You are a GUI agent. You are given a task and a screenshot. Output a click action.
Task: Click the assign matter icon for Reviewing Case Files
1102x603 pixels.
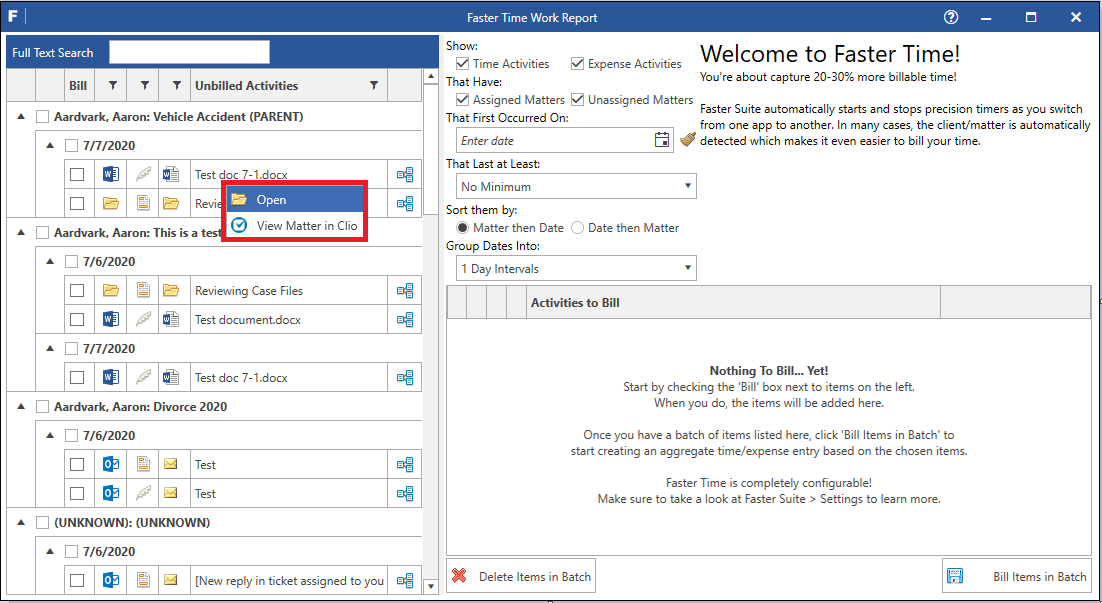click(x=405, y=290)
